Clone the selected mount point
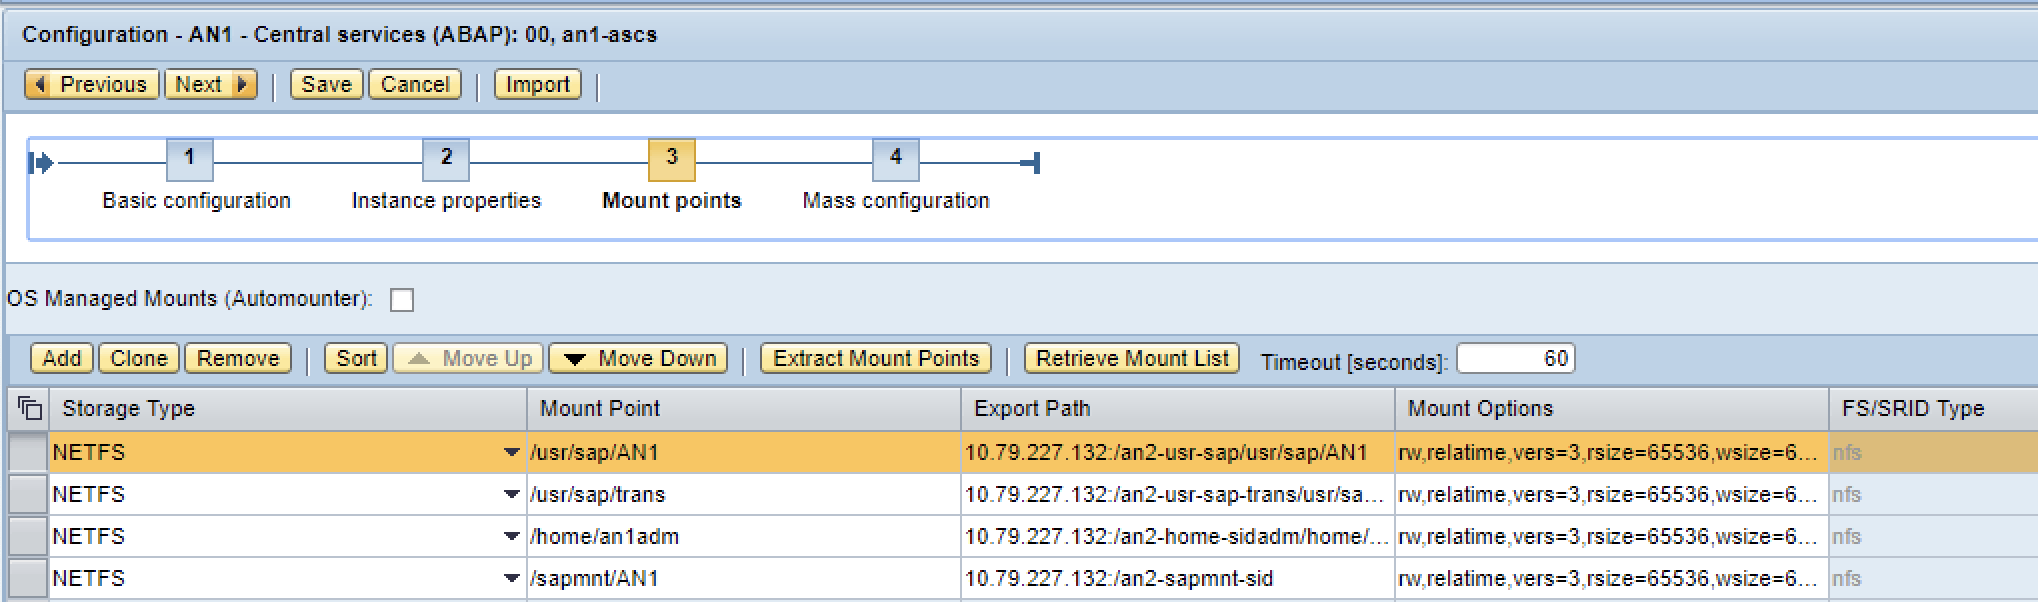2038x602 pixels. pos(139,358)
